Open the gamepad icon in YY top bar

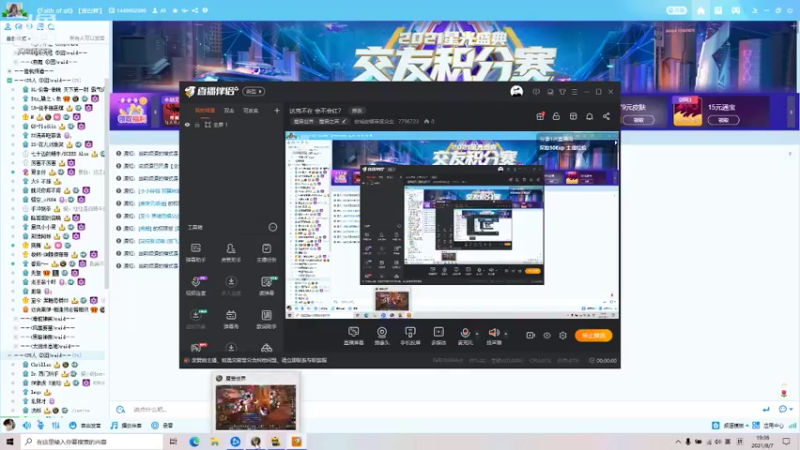click(x=736, y=10)
